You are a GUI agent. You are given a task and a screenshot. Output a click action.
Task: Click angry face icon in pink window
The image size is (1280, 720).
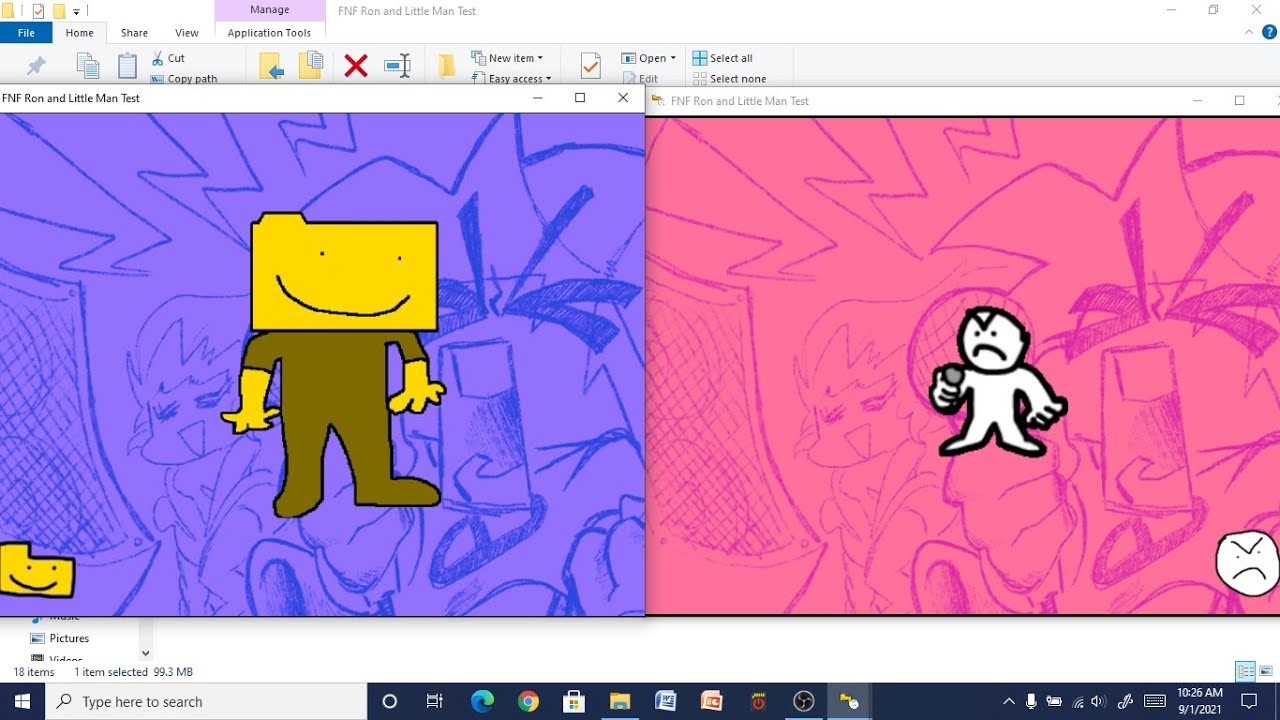point(1247,563)
